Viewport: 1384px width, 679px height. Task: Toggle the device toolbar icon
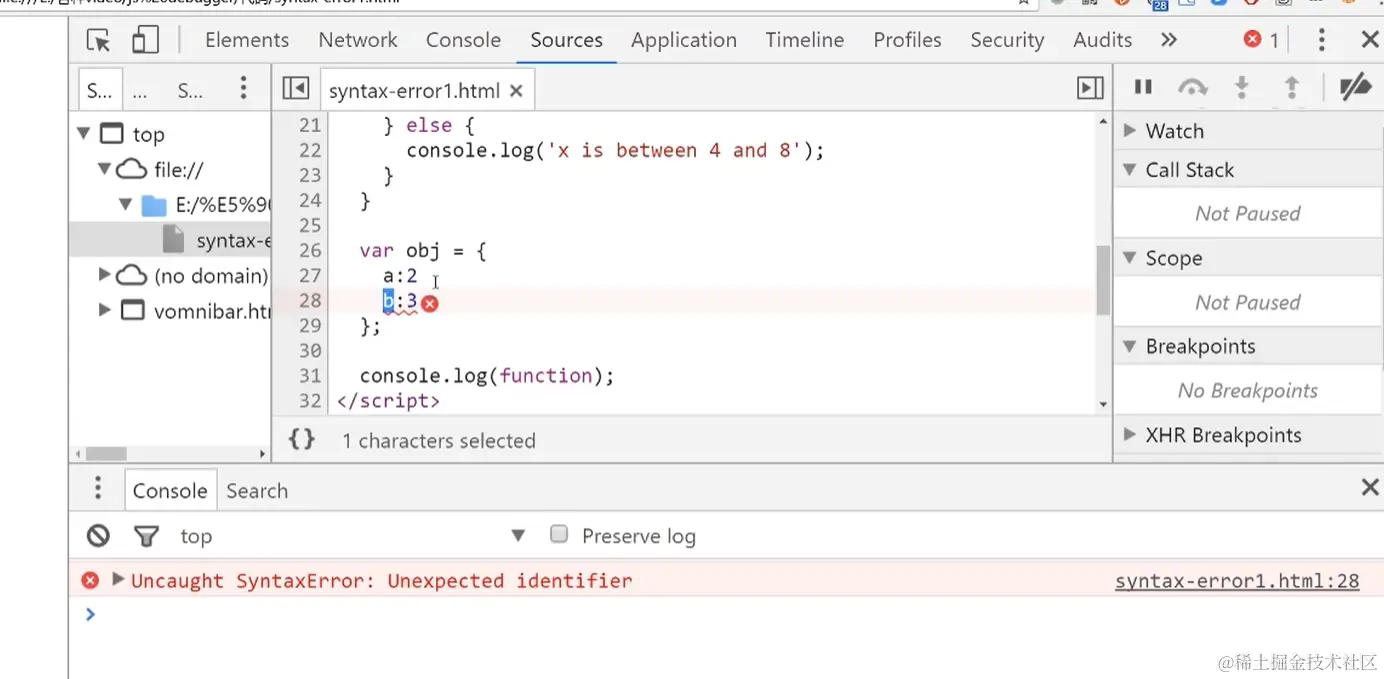tap(146, 40)
